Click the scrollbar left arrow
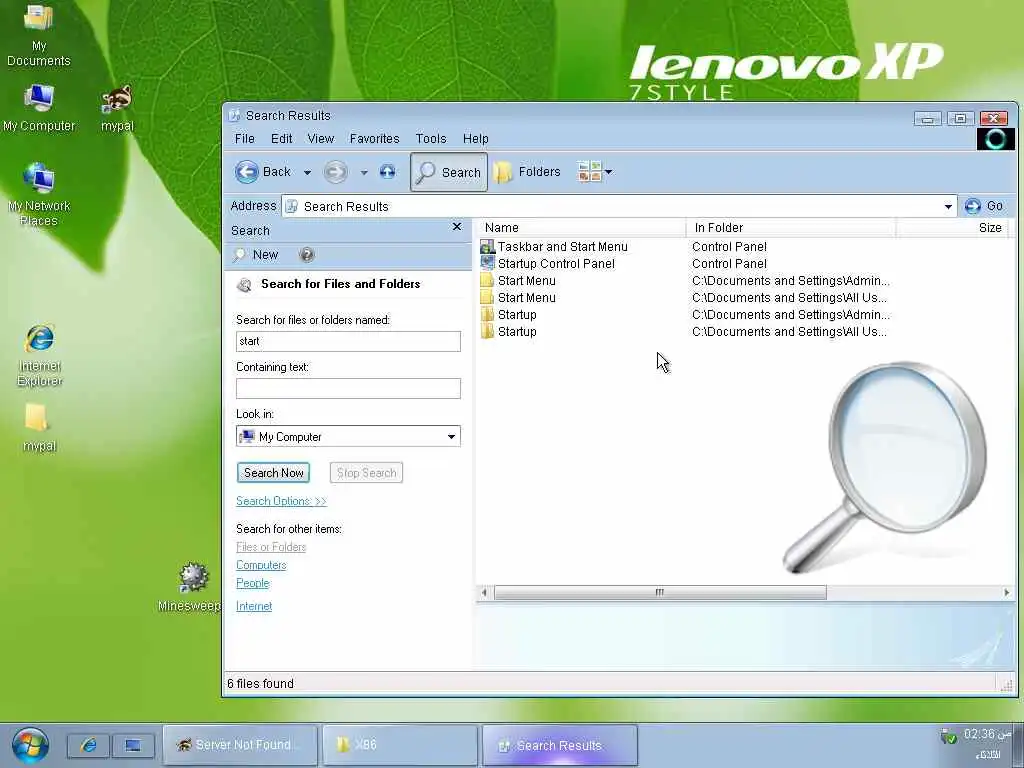The width and height of the screenshot is (1024, 768). pos(484,592)
